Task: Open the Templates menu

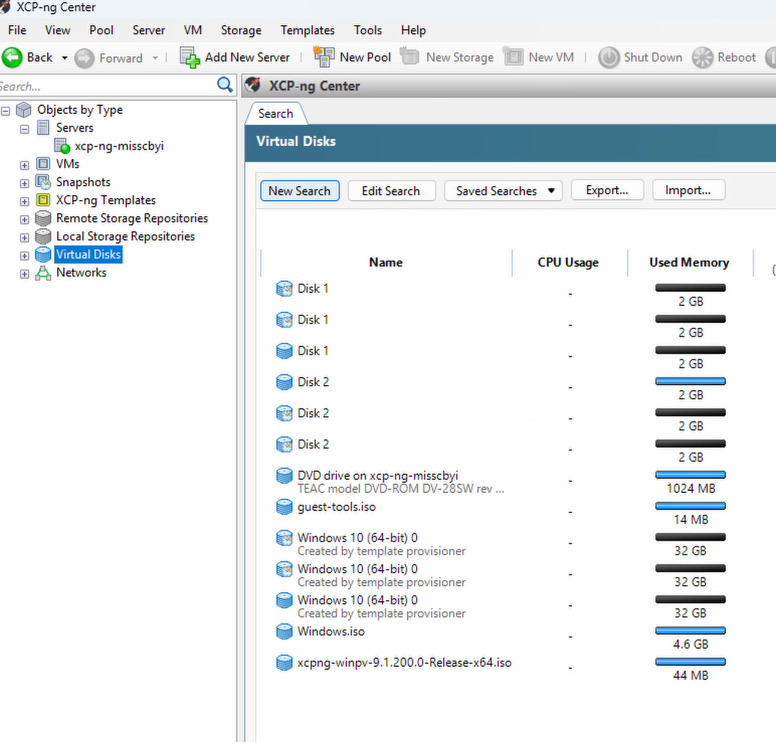Action: point(307,30)
